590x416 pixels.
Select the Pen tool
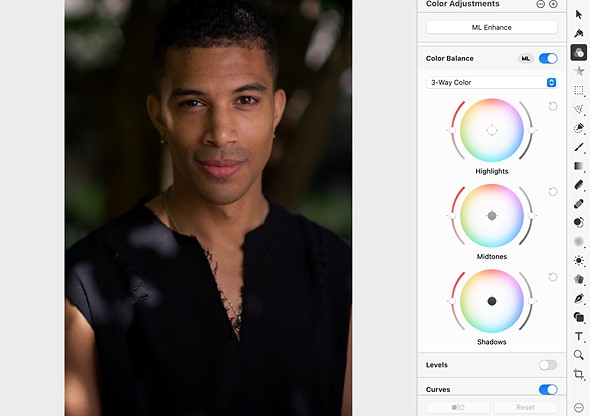pos(579,298)
